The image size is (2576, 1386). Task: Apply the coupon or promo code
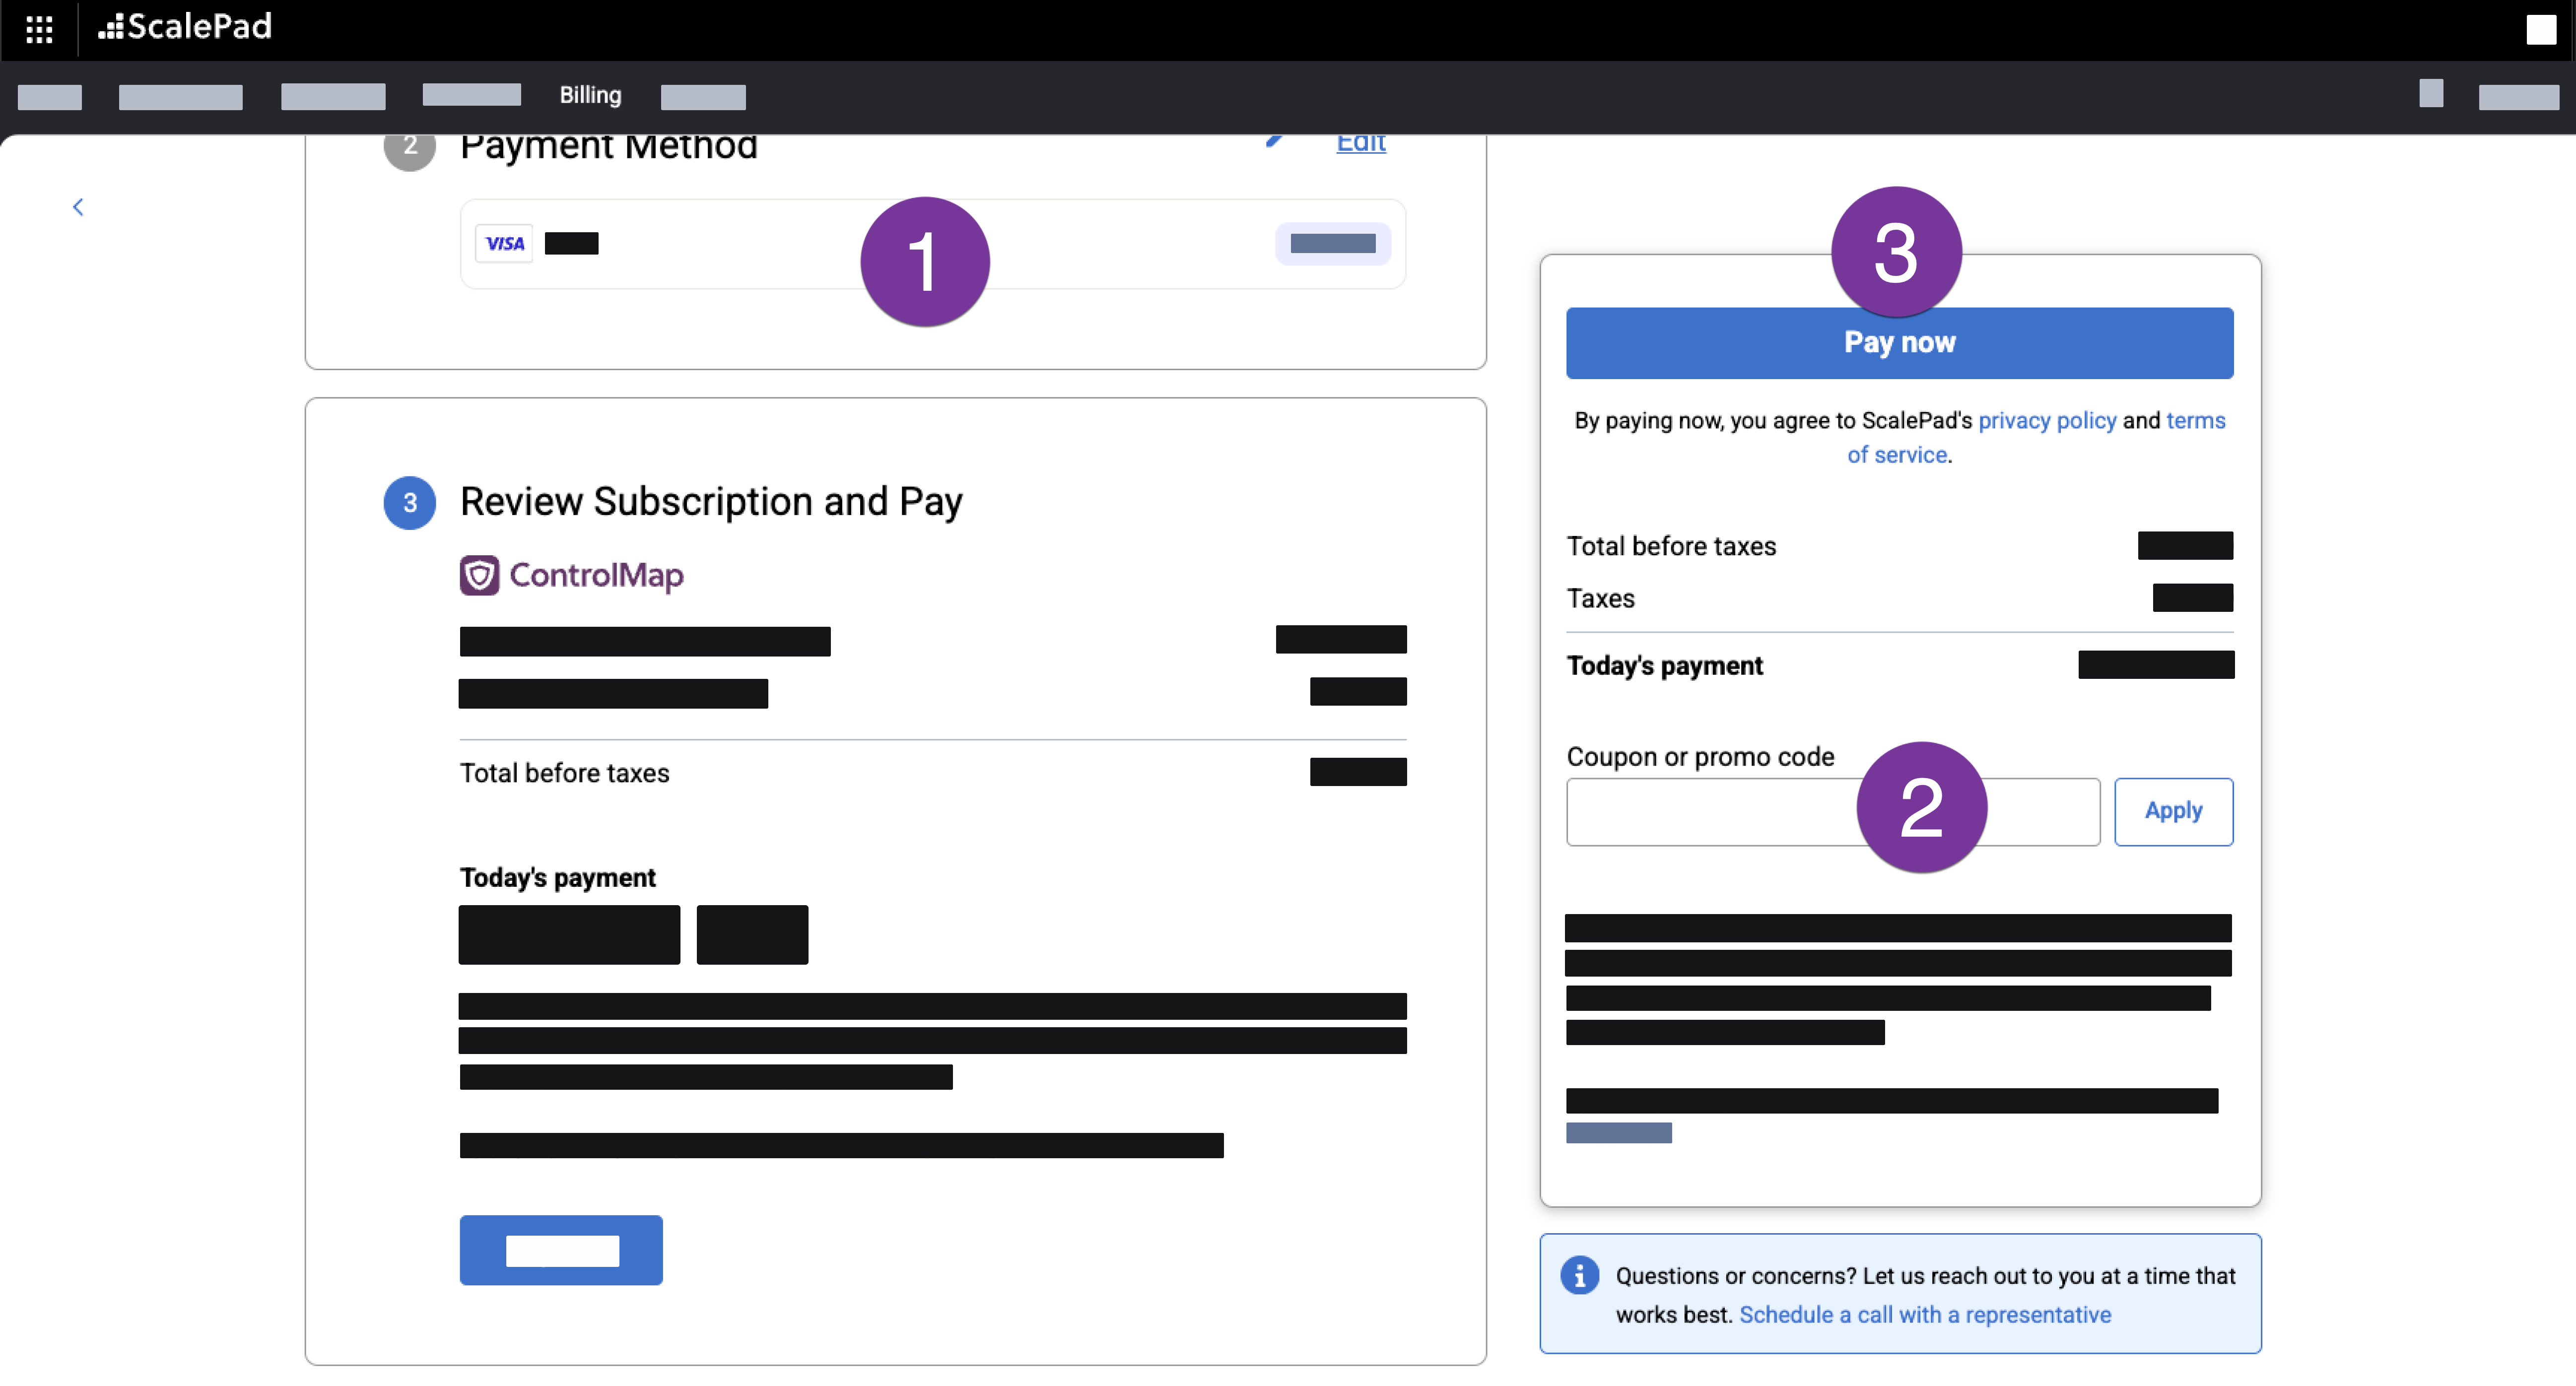[x=2173, y=811]
